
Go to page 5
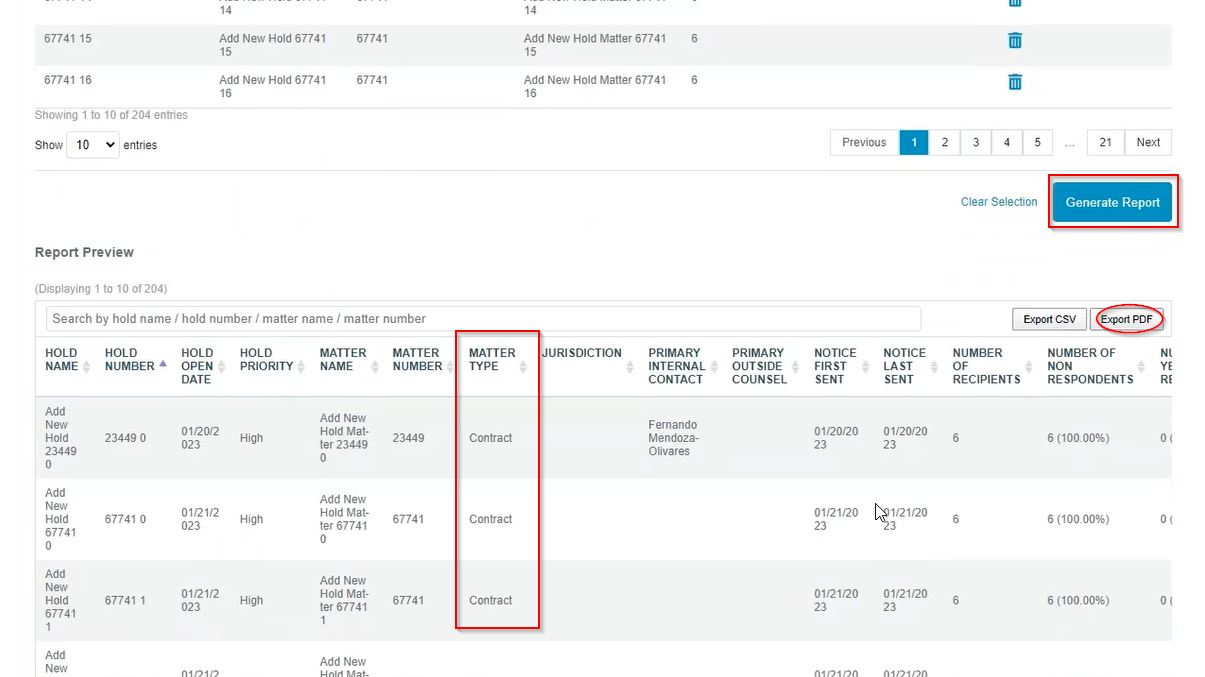click(1037, 143)
